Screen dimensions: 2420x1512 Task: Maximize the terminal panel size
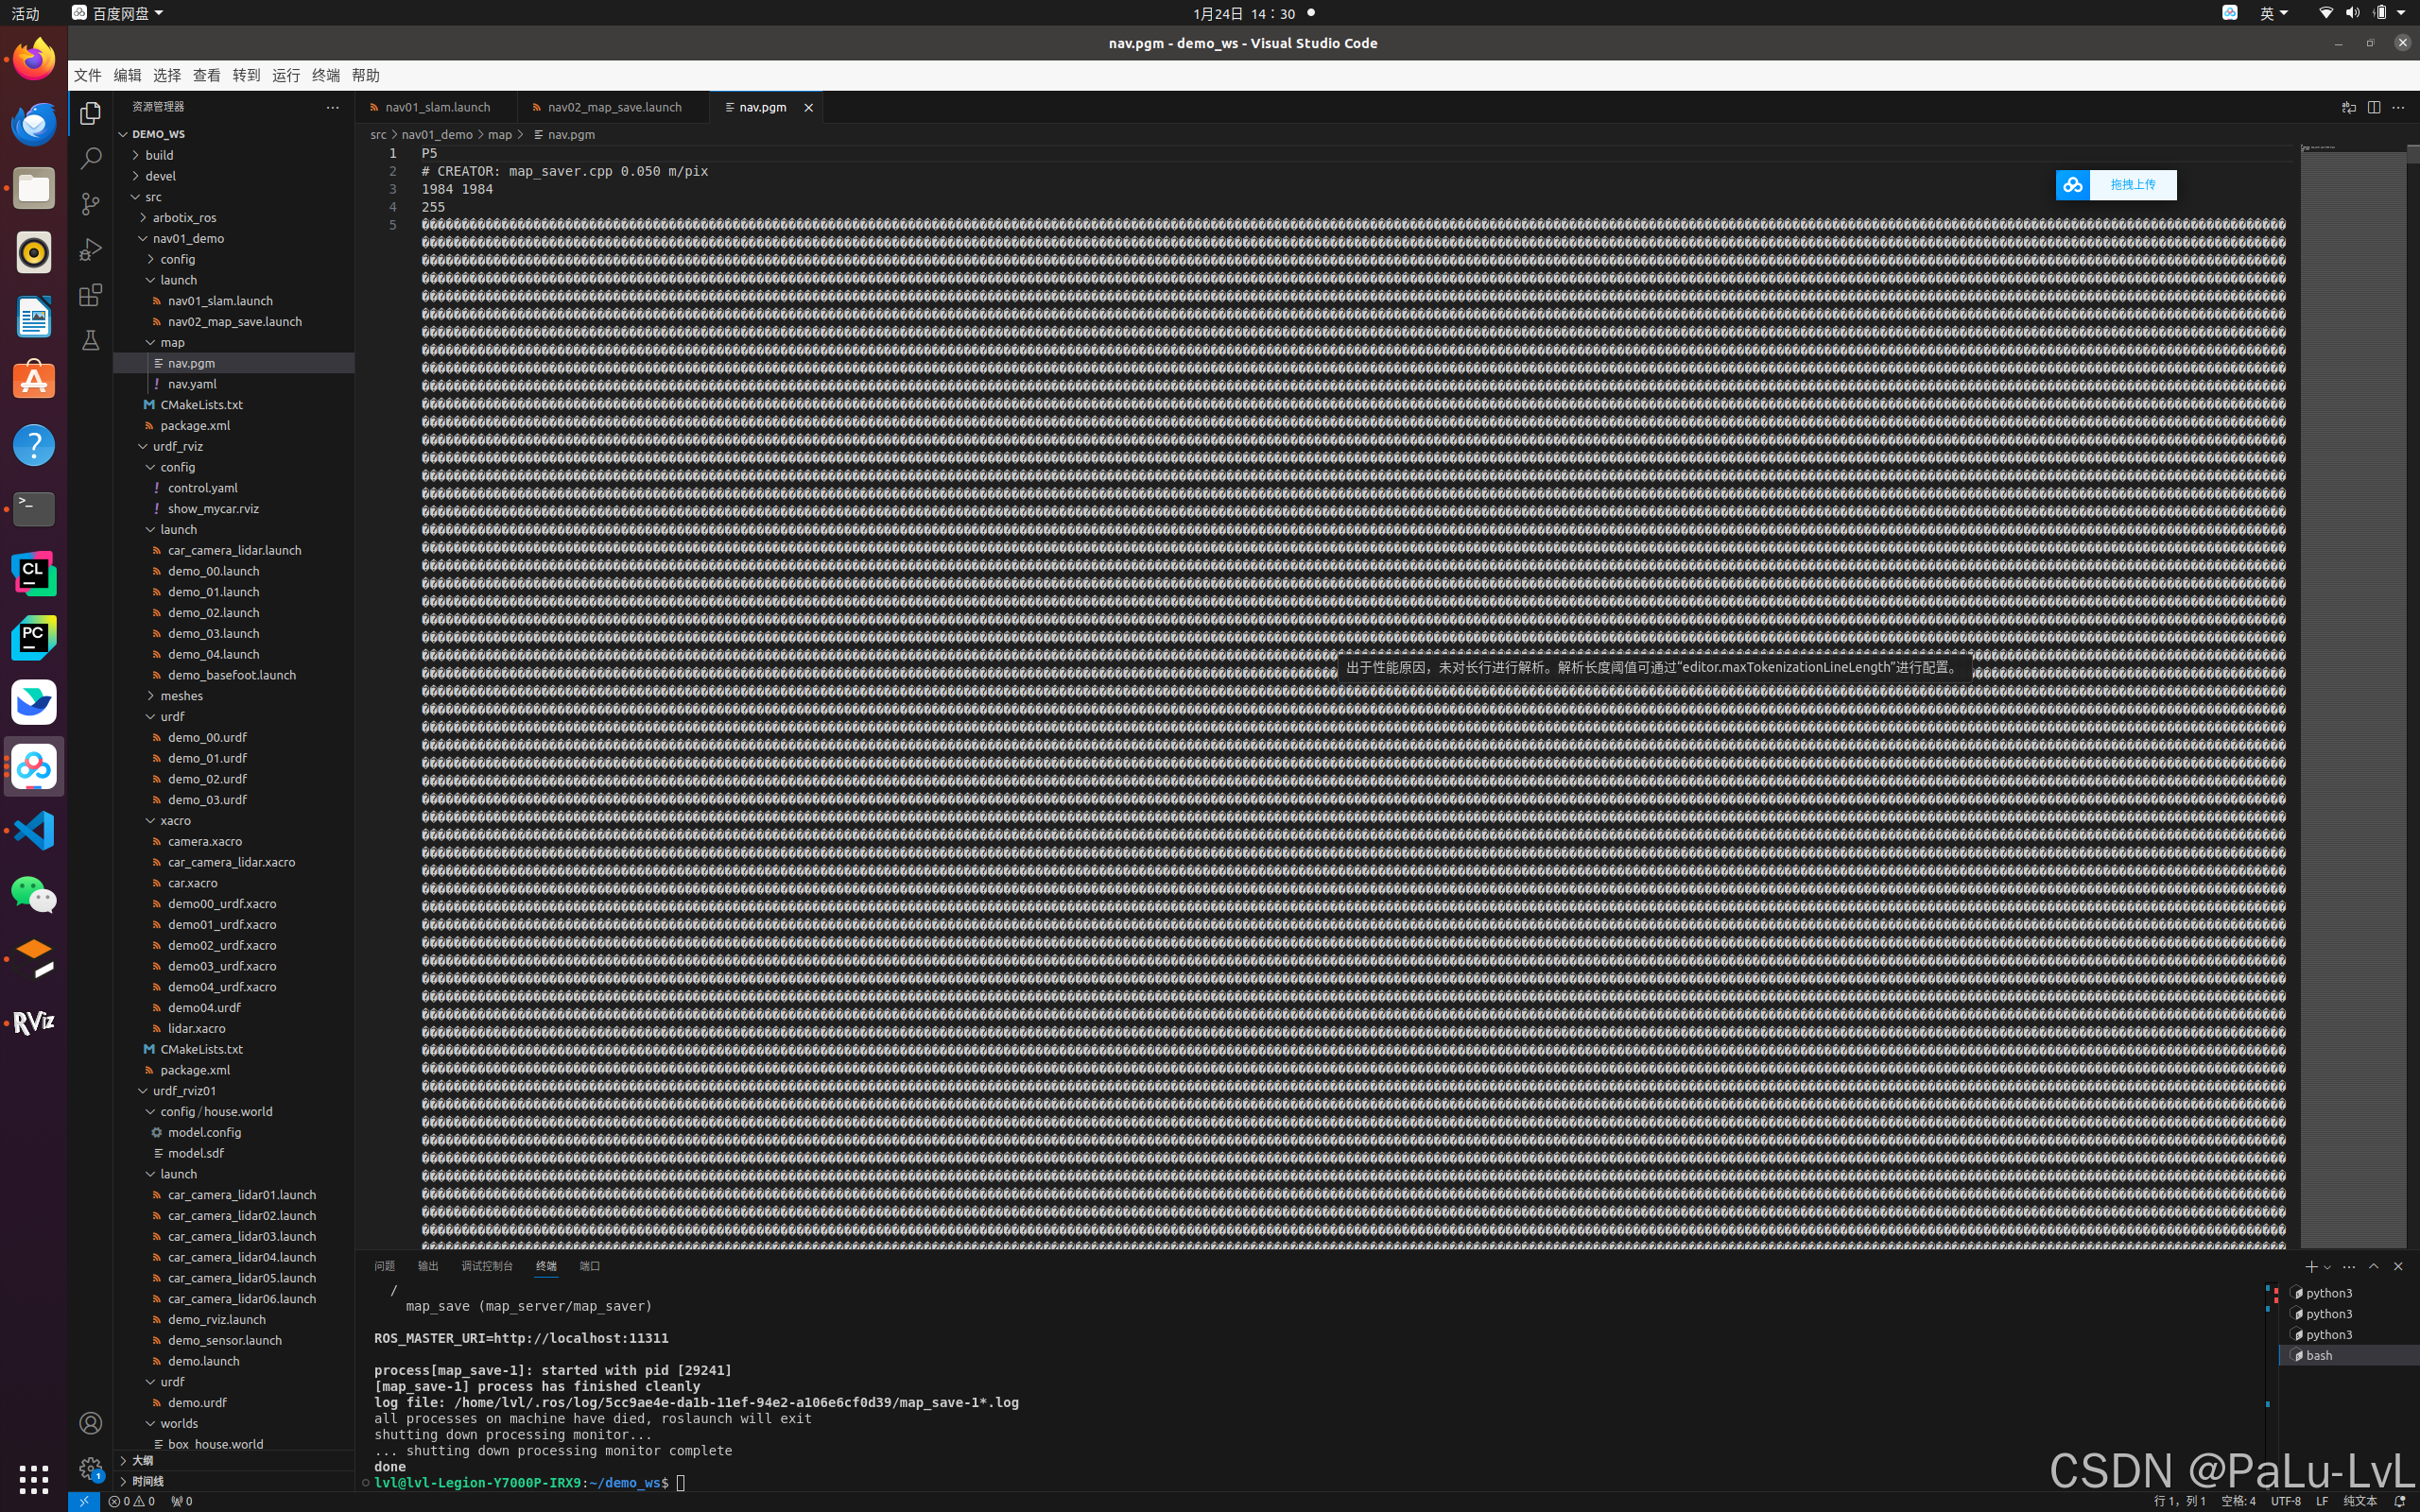pos(2373,1266)
